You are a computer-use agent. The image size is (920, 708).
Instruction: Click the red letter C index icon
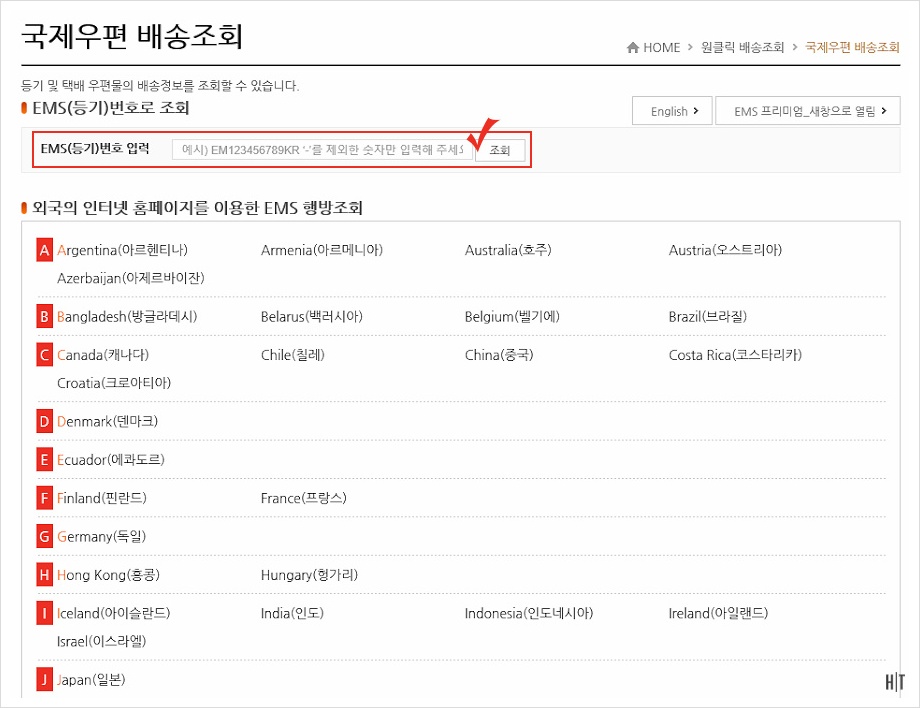(45, 355)
